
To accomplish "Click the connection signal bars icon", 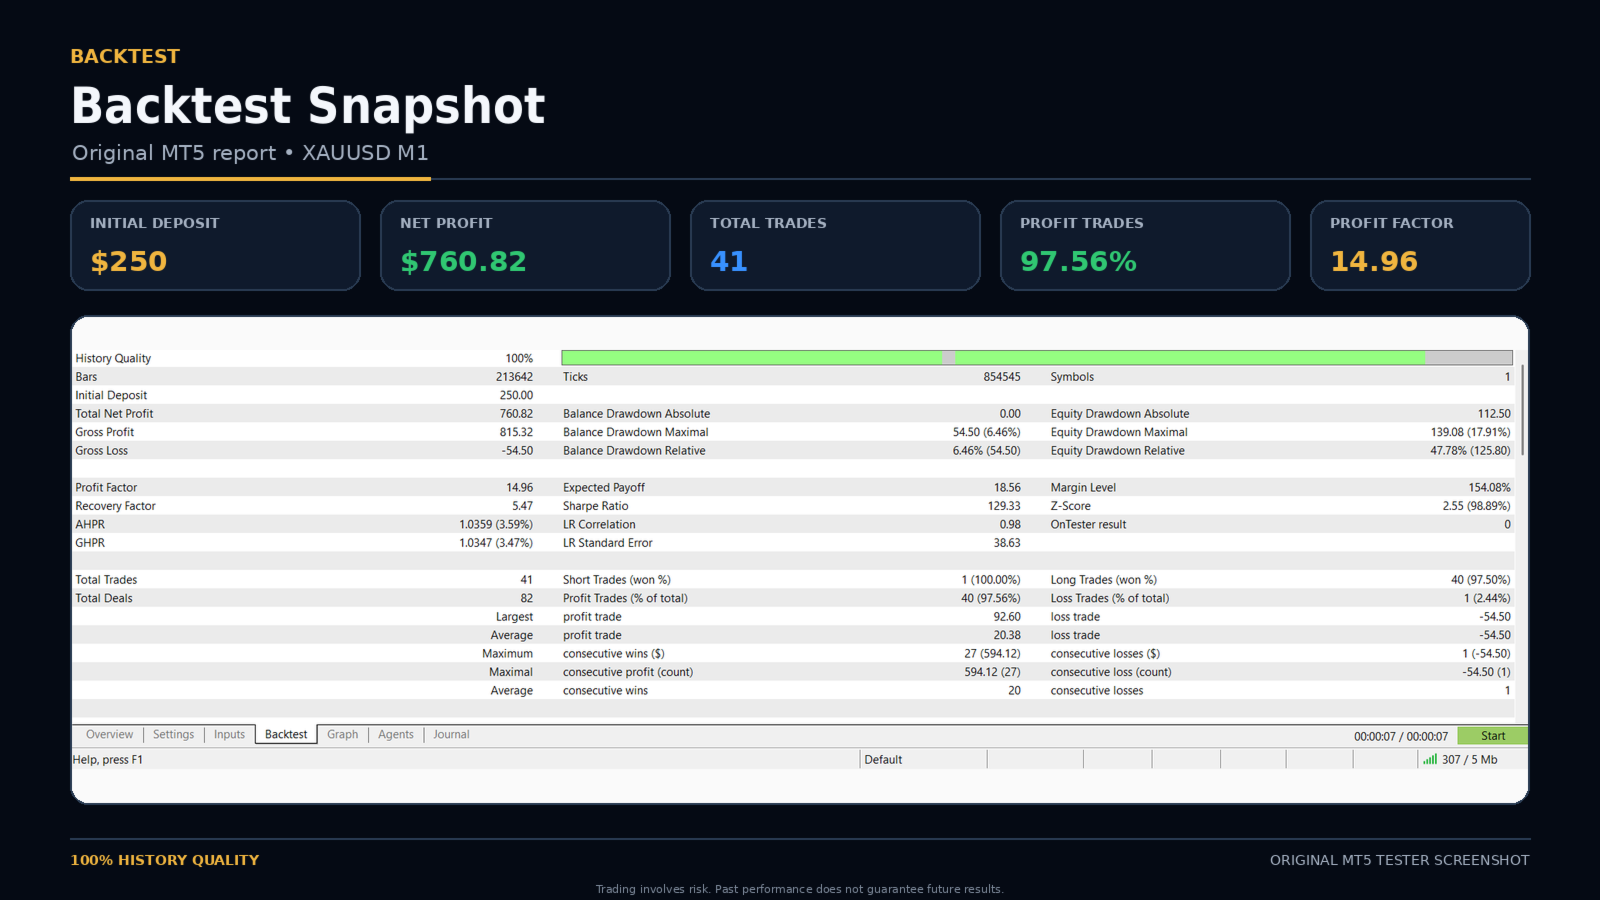I will pyautogui.click(x=1430, y=759).
